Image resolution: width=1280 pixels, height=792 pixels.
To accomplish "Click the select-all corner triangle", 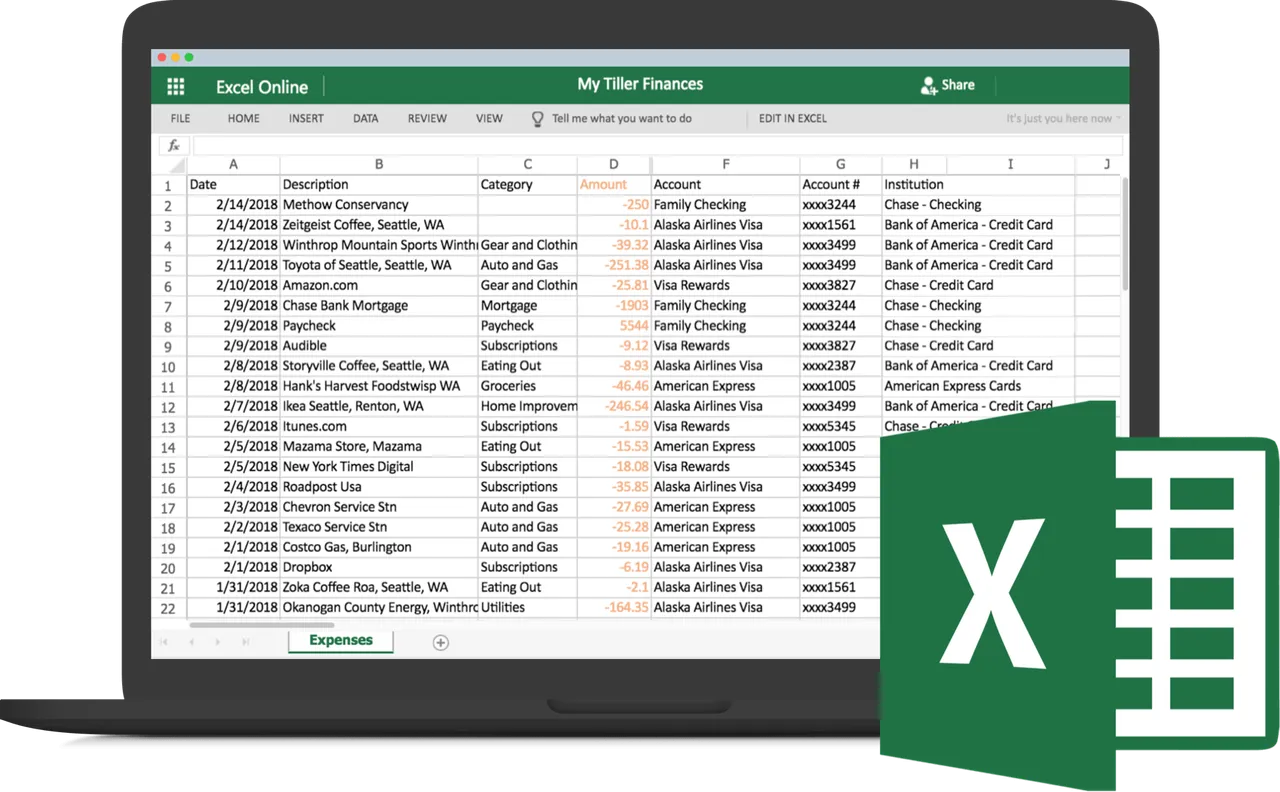I will tap(177, 165).
